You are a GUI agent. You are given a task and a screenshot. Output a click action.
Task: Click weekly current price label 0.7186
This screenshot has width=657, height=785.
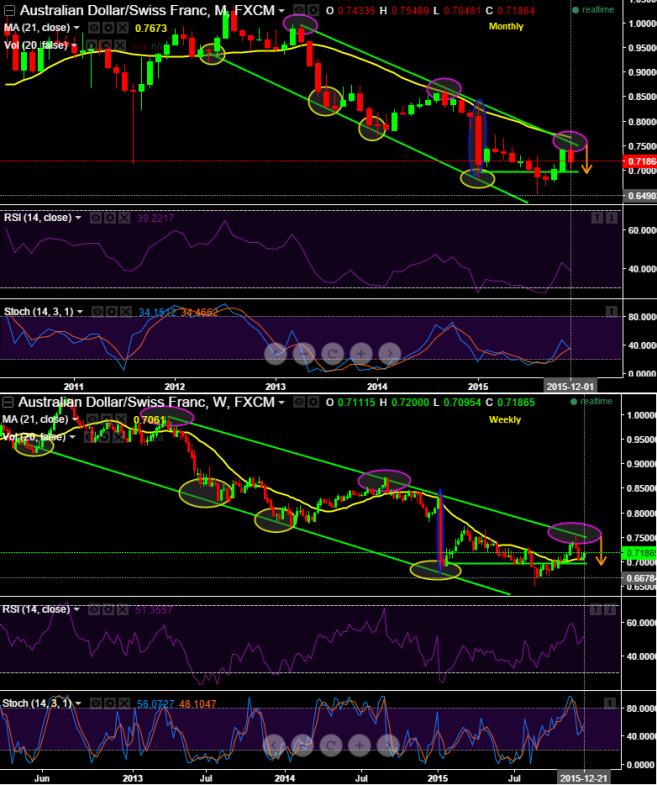click(x=639, y=553)
